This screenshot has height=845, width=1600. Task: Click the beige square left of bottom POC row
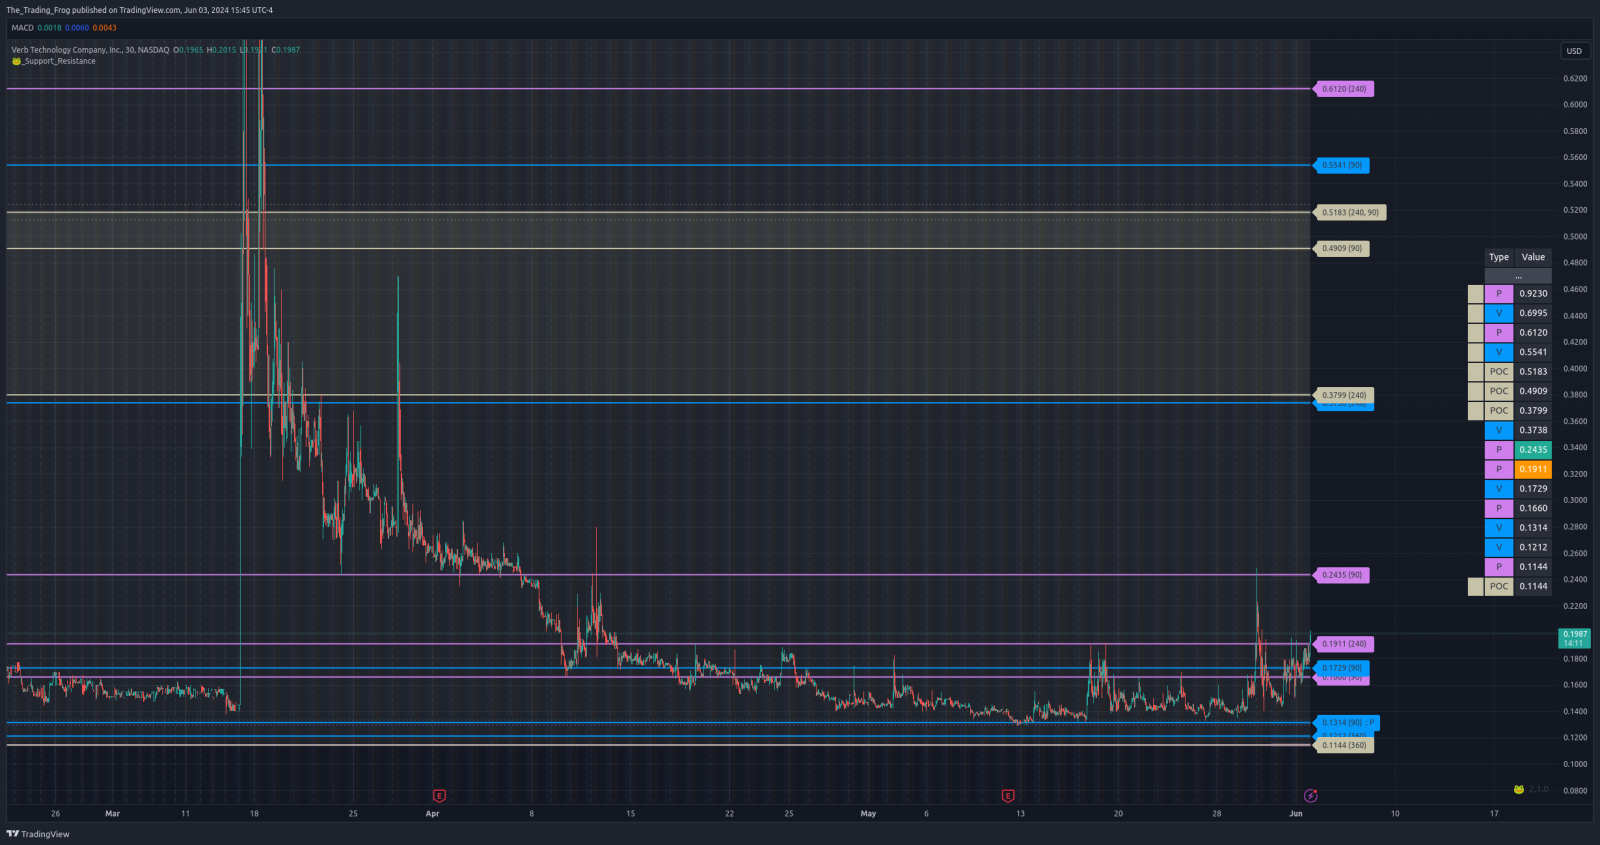1475,587
